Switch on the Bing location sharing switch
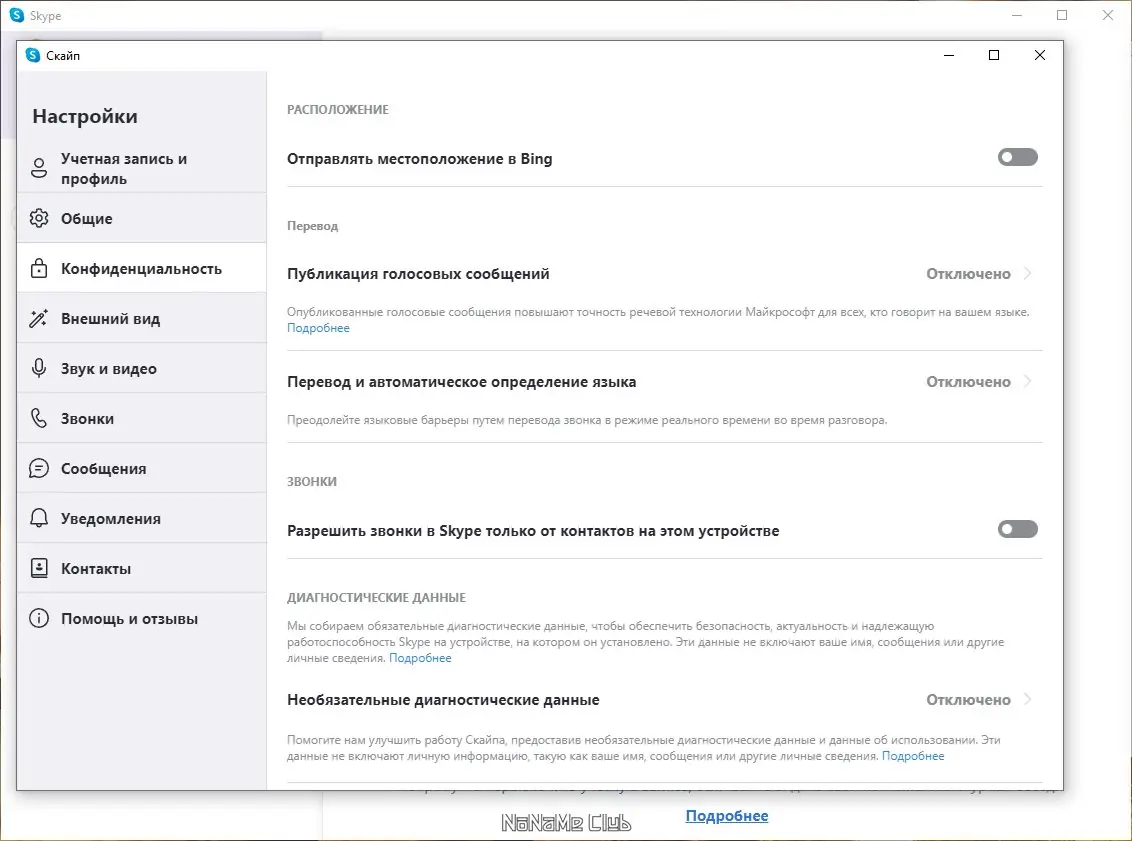 tap(1017, 157)
